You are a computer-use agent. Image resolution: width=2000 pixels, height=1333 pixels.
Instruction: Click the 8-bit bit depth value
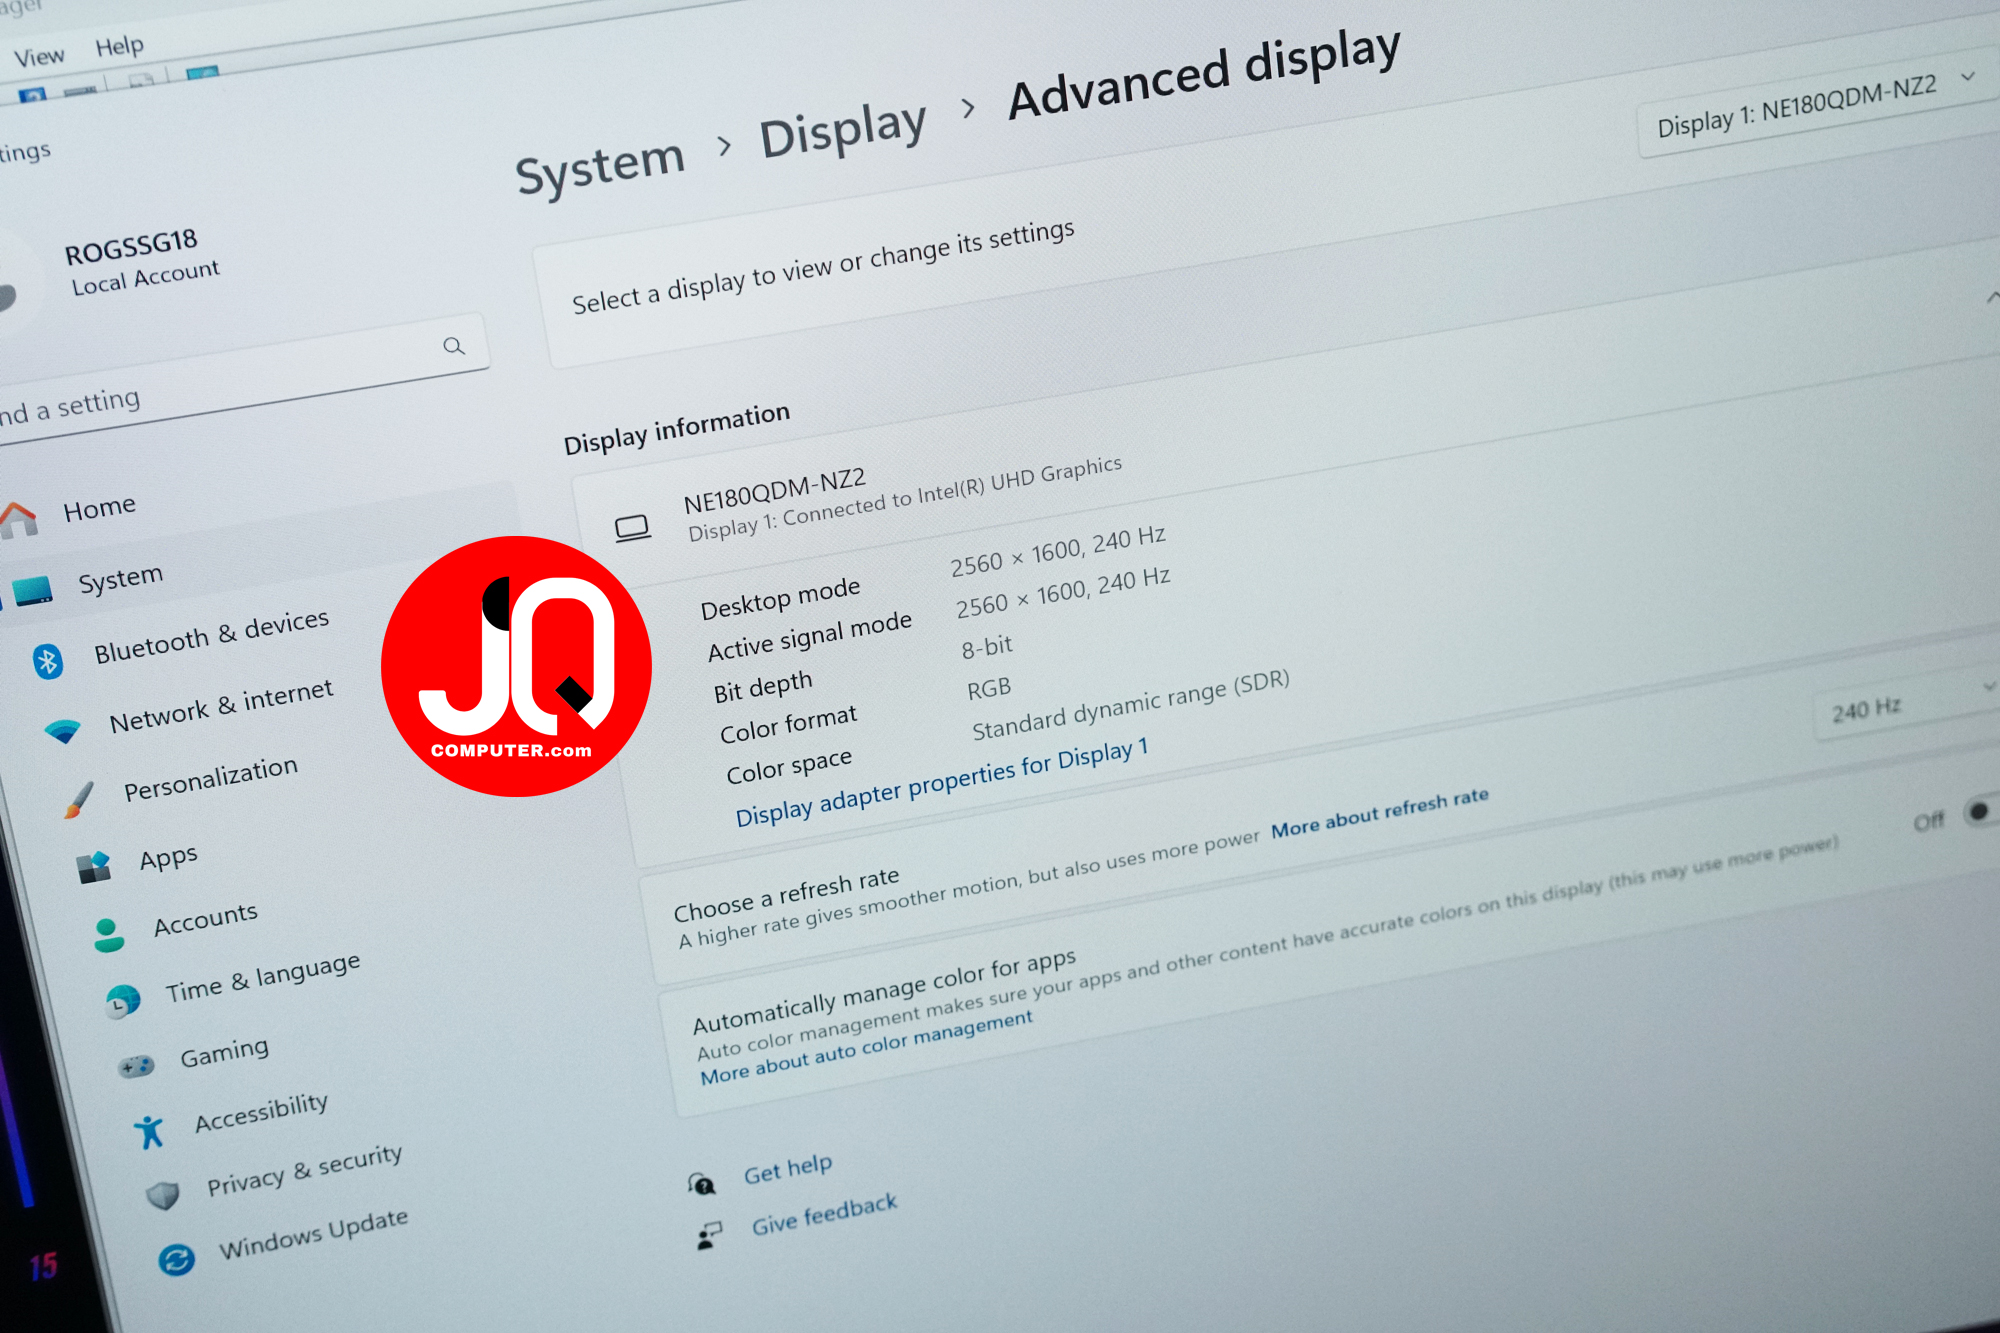(987, 647)
